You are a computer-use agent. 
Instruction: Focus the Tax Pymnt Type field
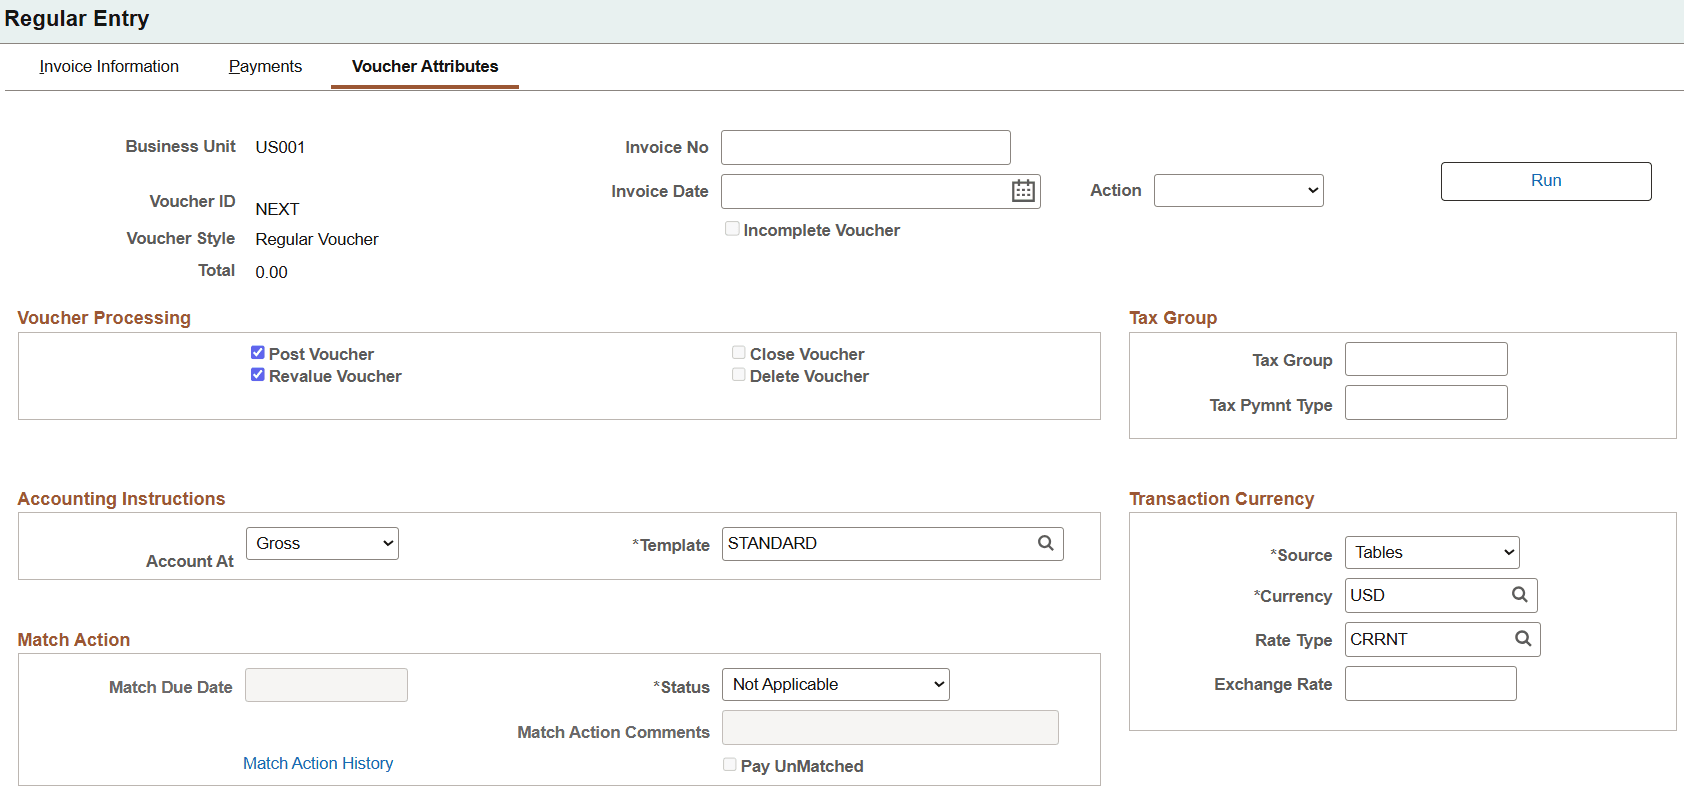point(1426,403)
